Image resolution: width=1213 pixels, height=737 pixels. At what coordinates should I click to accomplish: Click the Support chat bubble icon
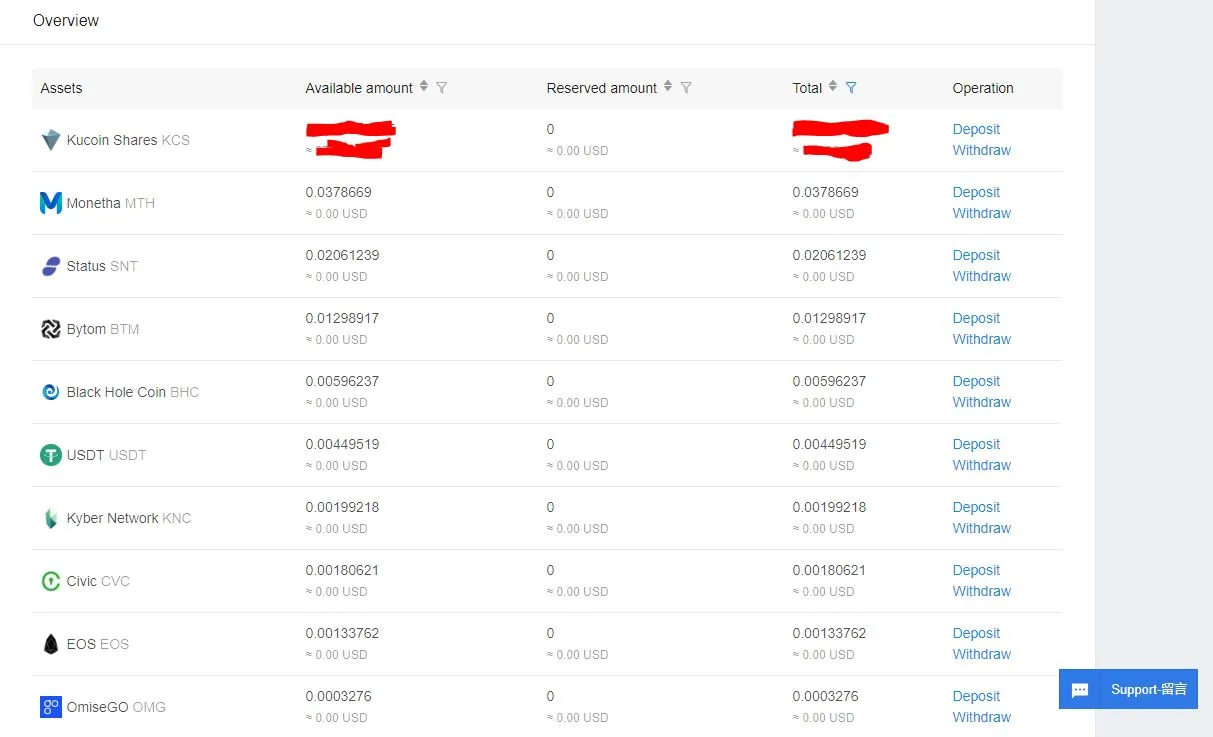[x=1080, y=690]
